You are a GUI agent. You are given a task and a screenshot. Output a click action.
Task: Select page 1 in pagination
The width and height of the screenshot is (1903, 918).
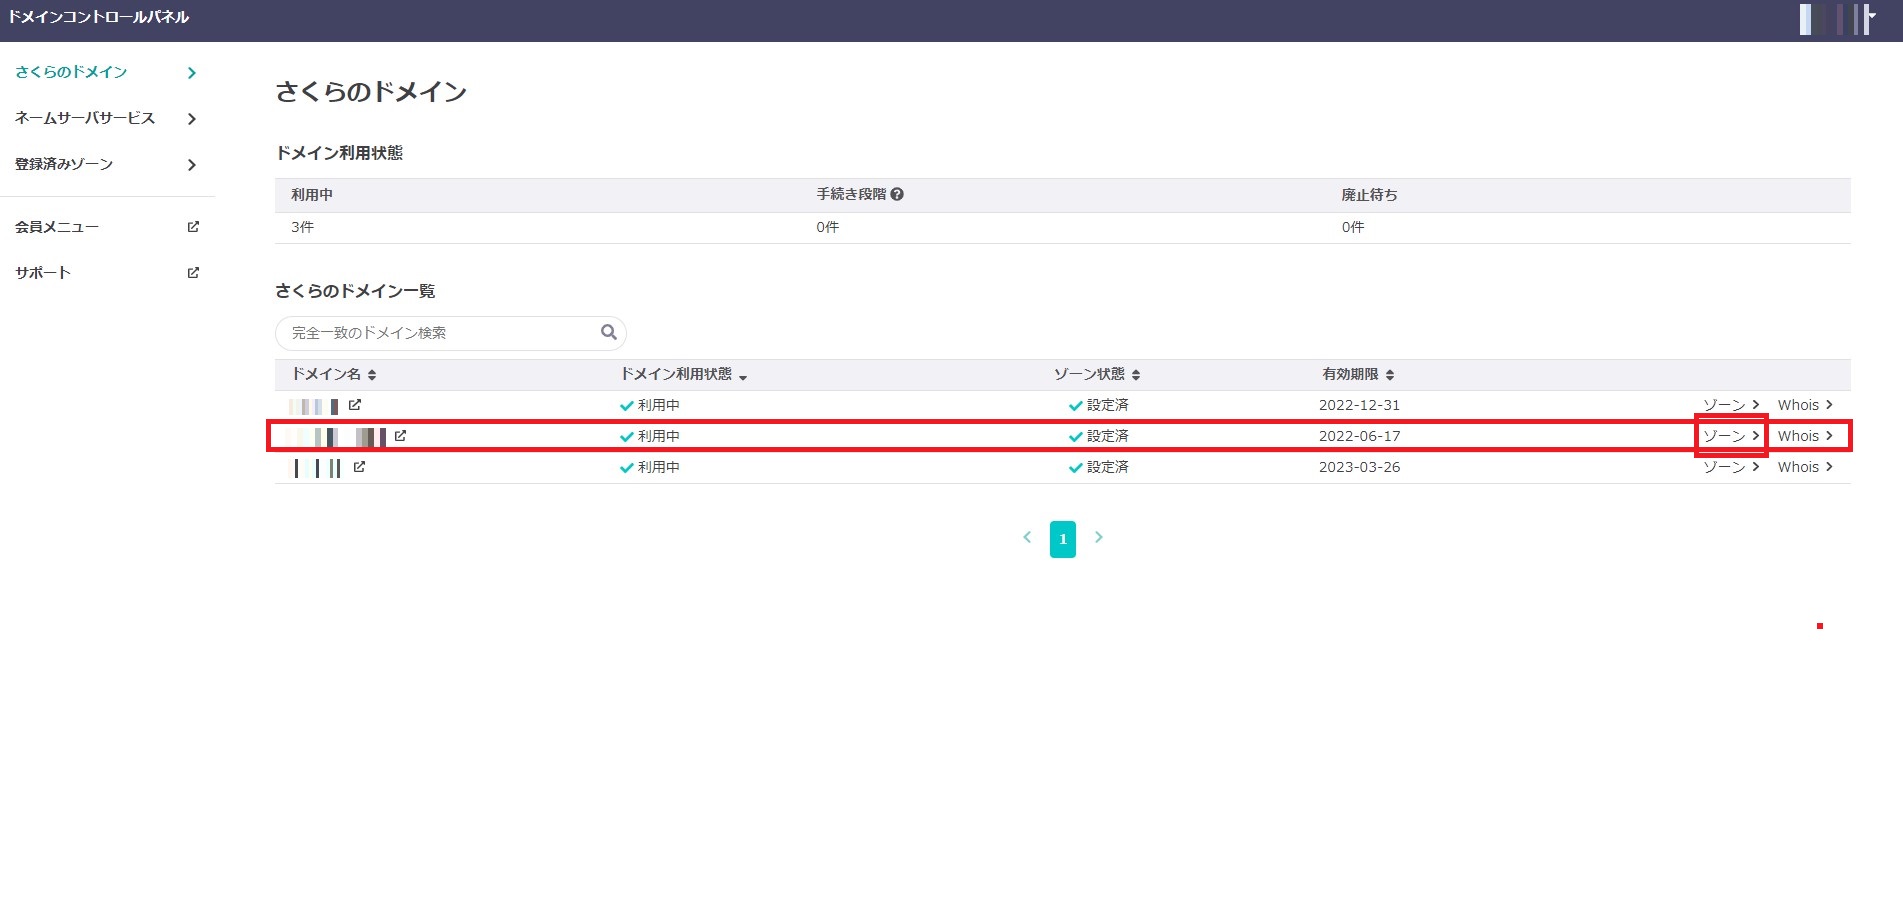pos(1063,539)
